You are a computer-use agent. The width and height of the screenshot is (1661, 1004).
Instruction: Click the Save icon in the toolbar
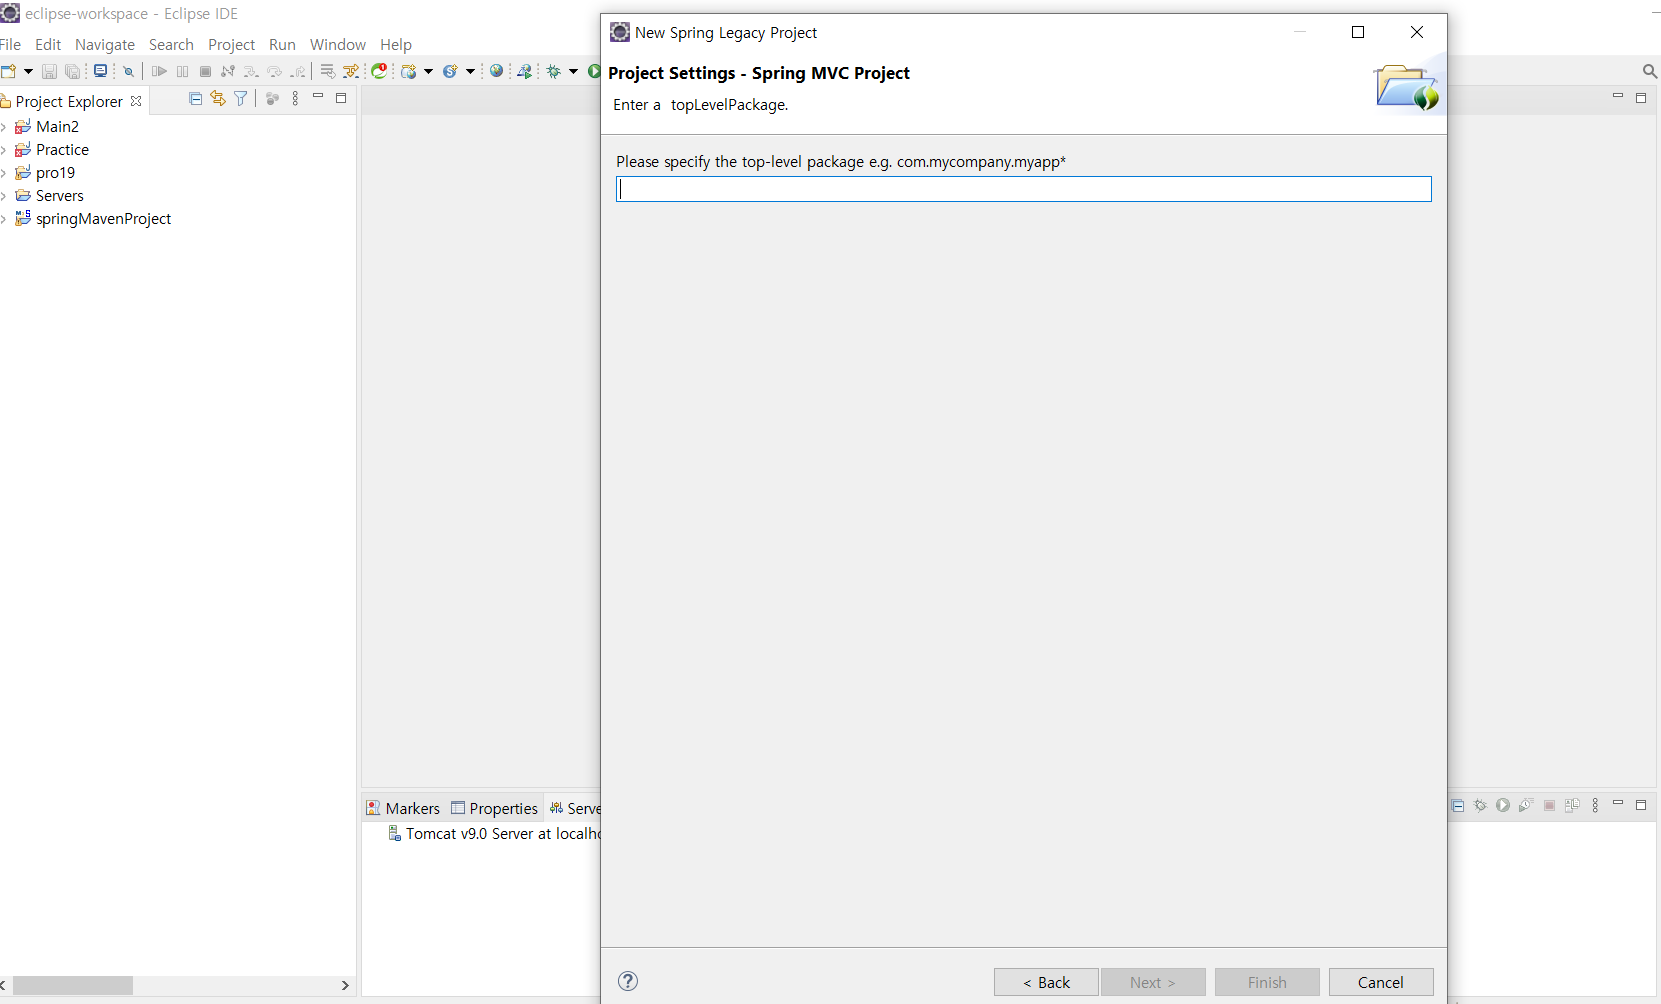[x=49, y=71]
